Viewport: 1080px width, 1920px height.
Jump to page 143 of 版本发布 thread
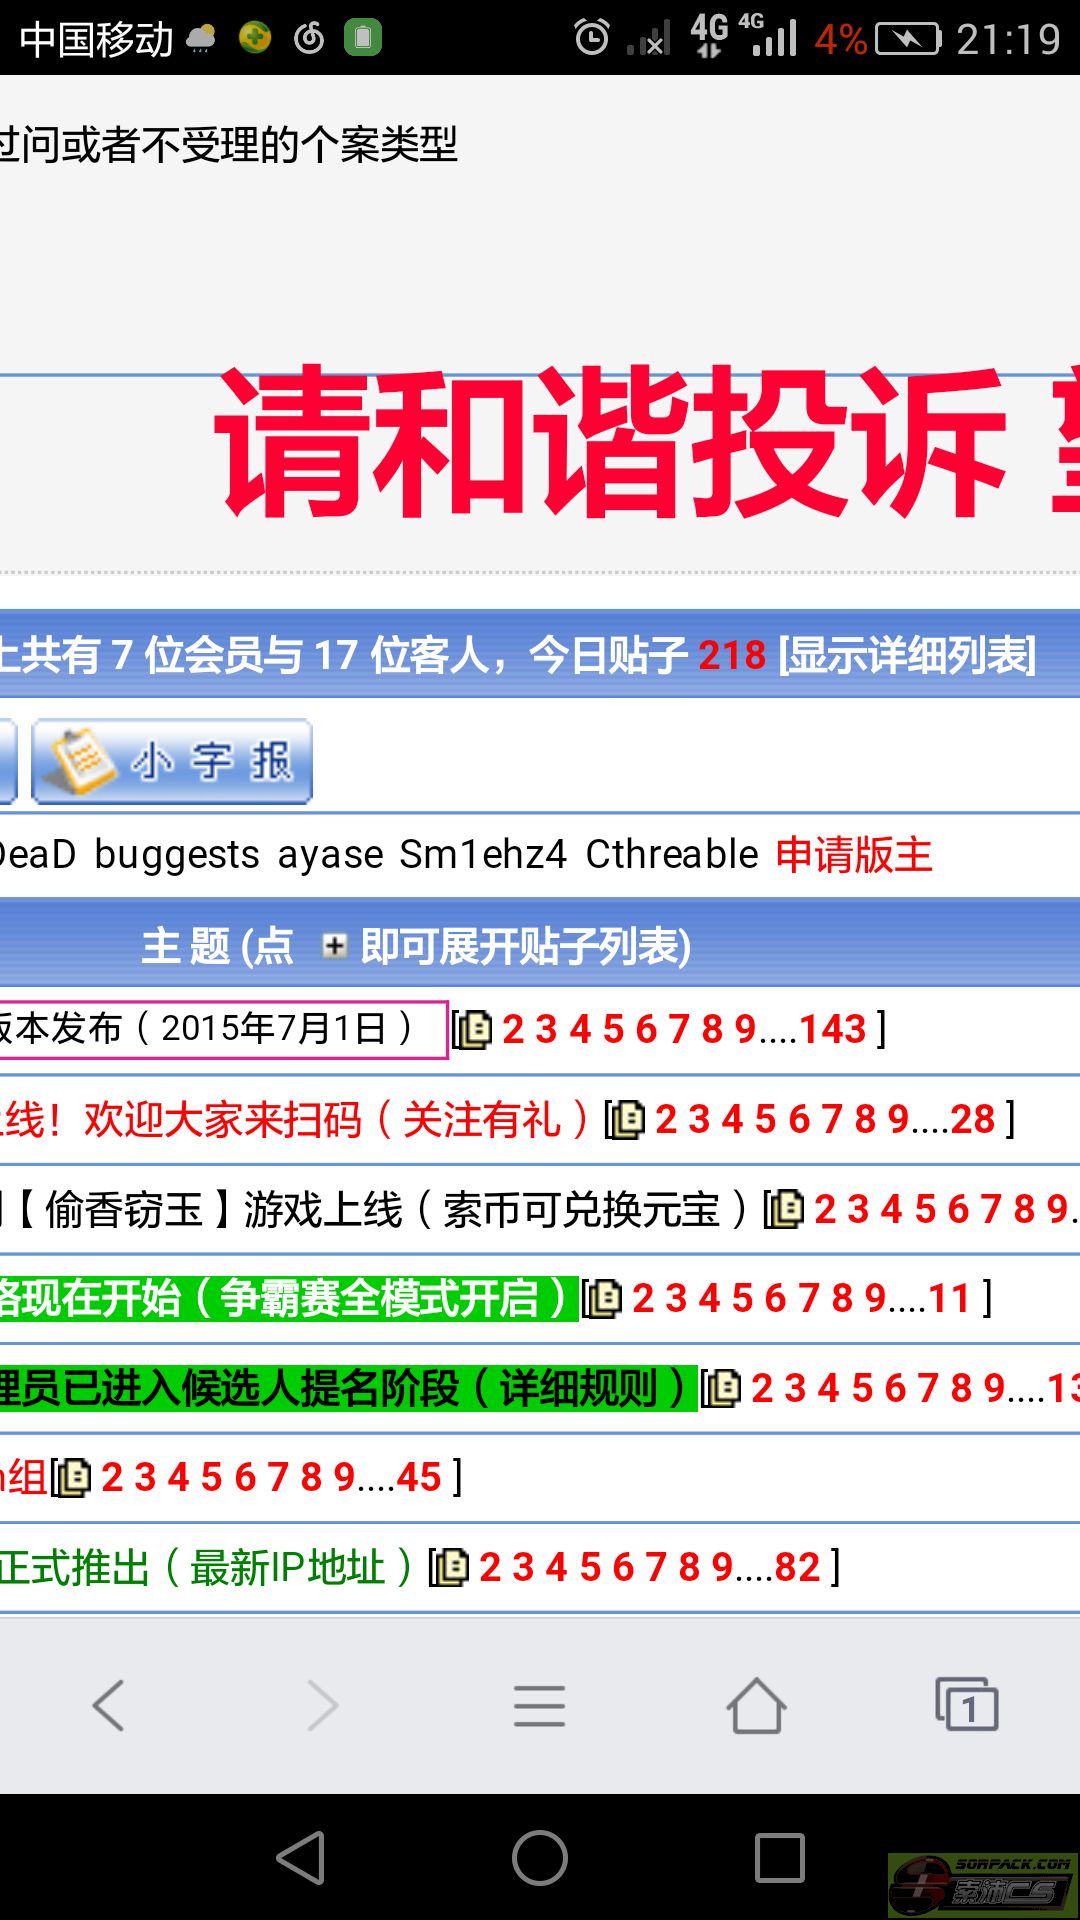coord(832,1029)
